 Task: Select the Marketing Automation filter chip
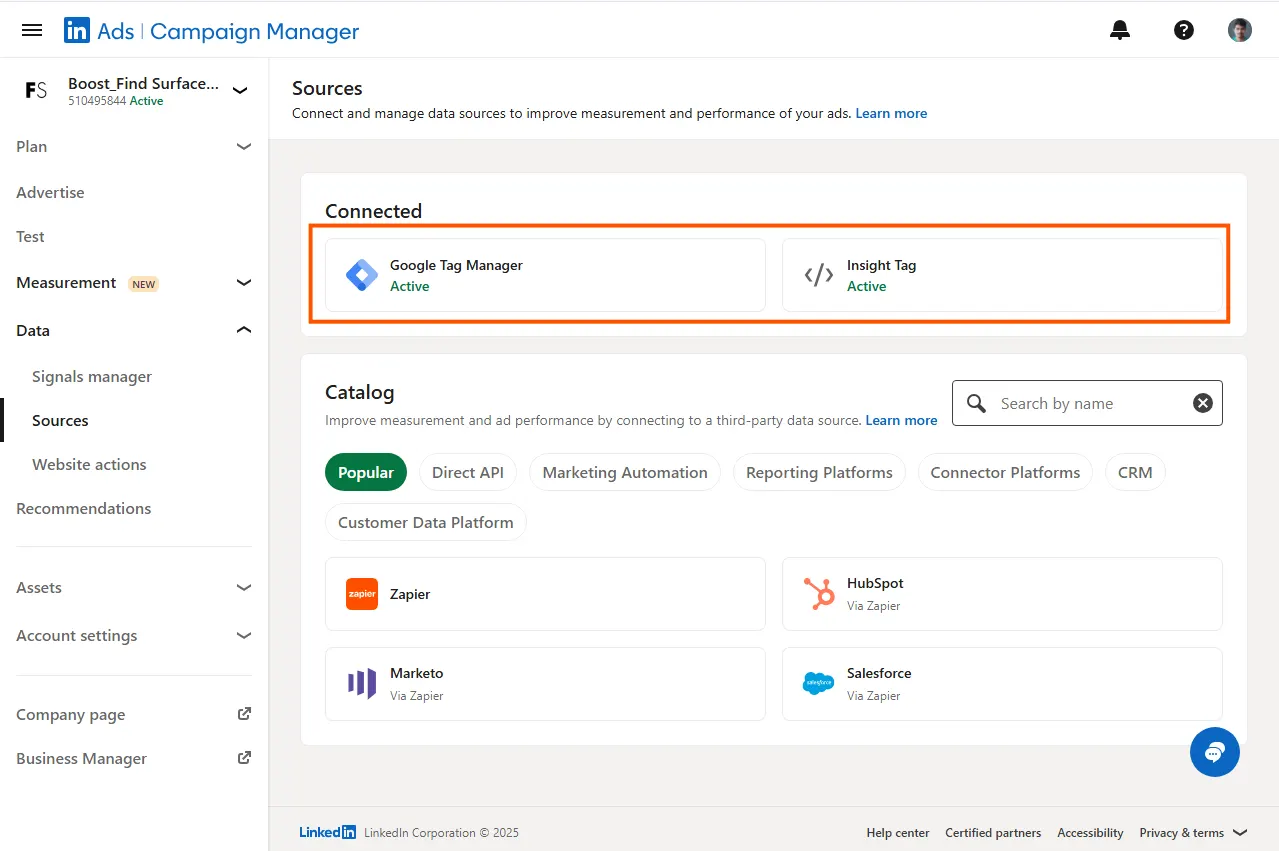(625, 472)
